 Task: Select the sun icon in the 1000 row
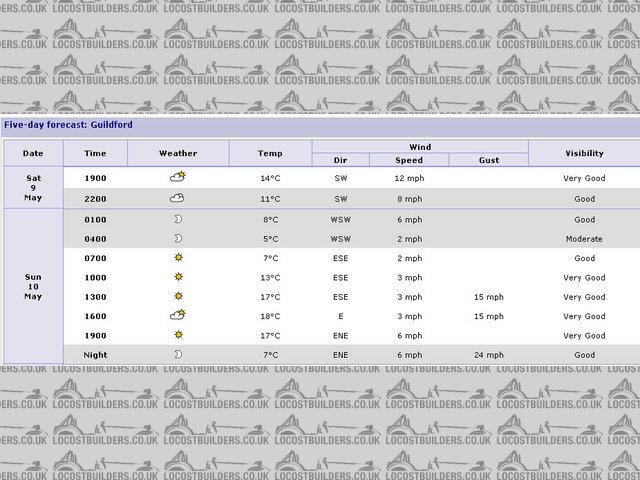[178, 277]
